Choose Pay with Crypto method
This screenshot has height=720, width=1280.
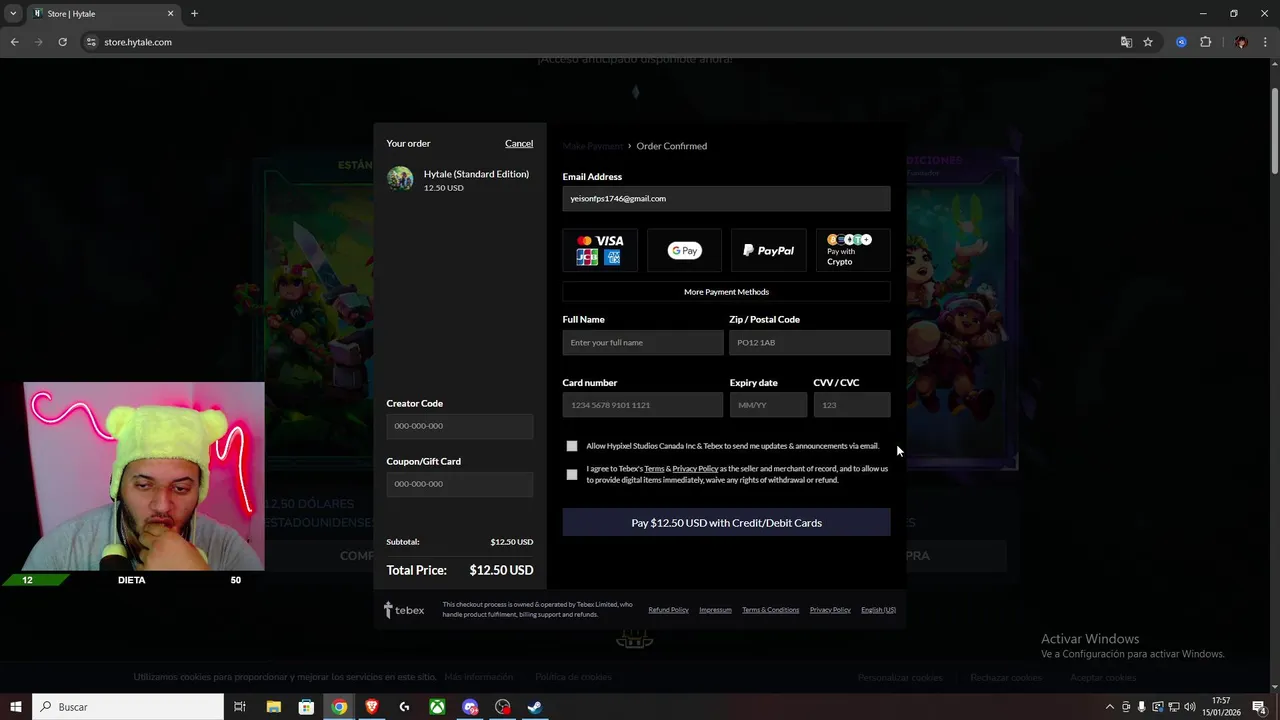click(853, 250)
